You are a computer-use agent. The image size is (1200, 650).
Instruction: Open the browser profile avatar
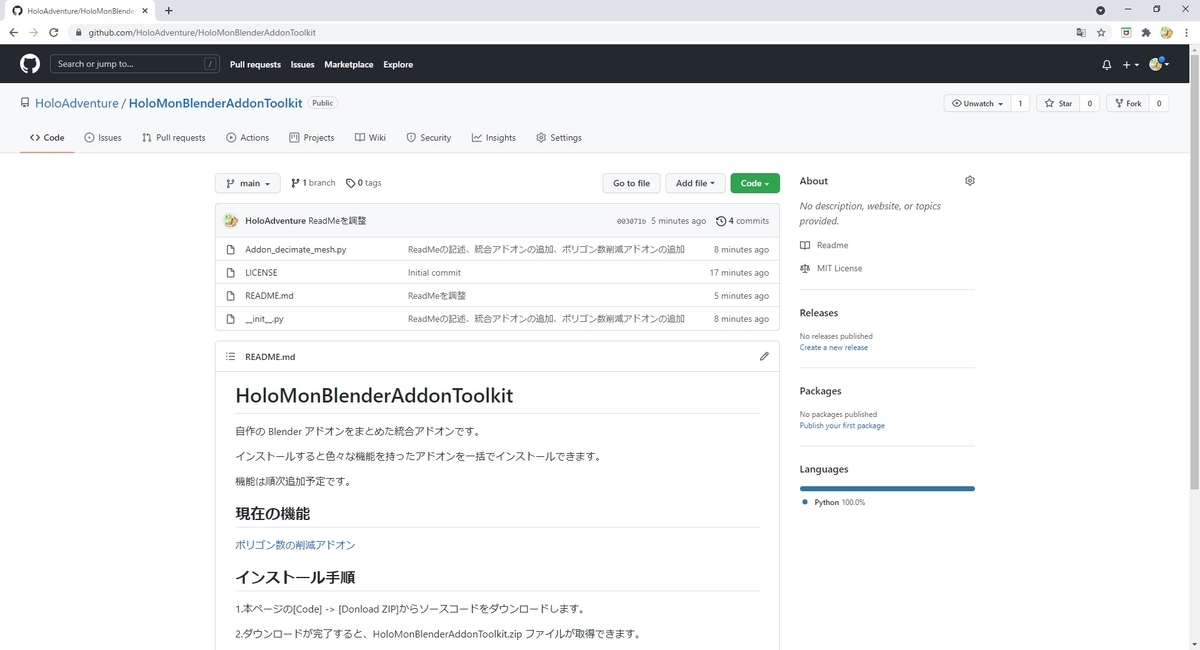click(x=1166, y=32)
